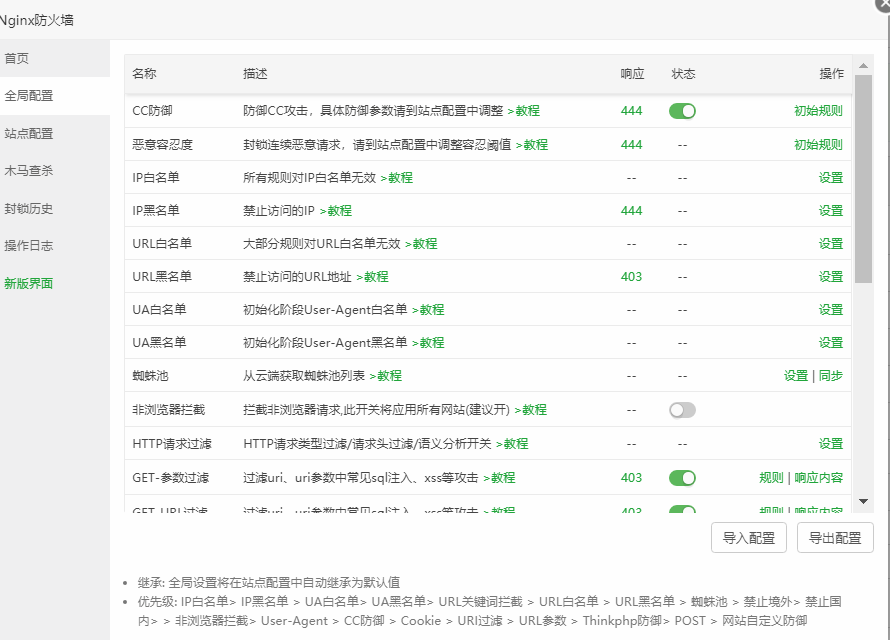Viewport: 890px width, 640px height.
Task: Open the 教程 link for IP黑名单
Action: coord(336,211)
